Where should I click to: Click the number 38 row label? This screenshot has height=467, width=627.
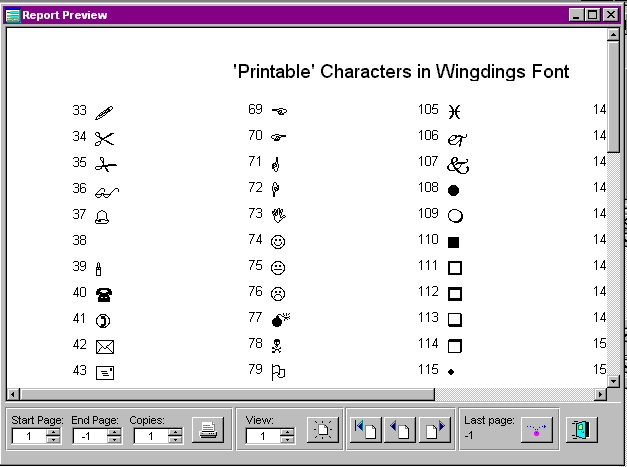tap(80, 240)
